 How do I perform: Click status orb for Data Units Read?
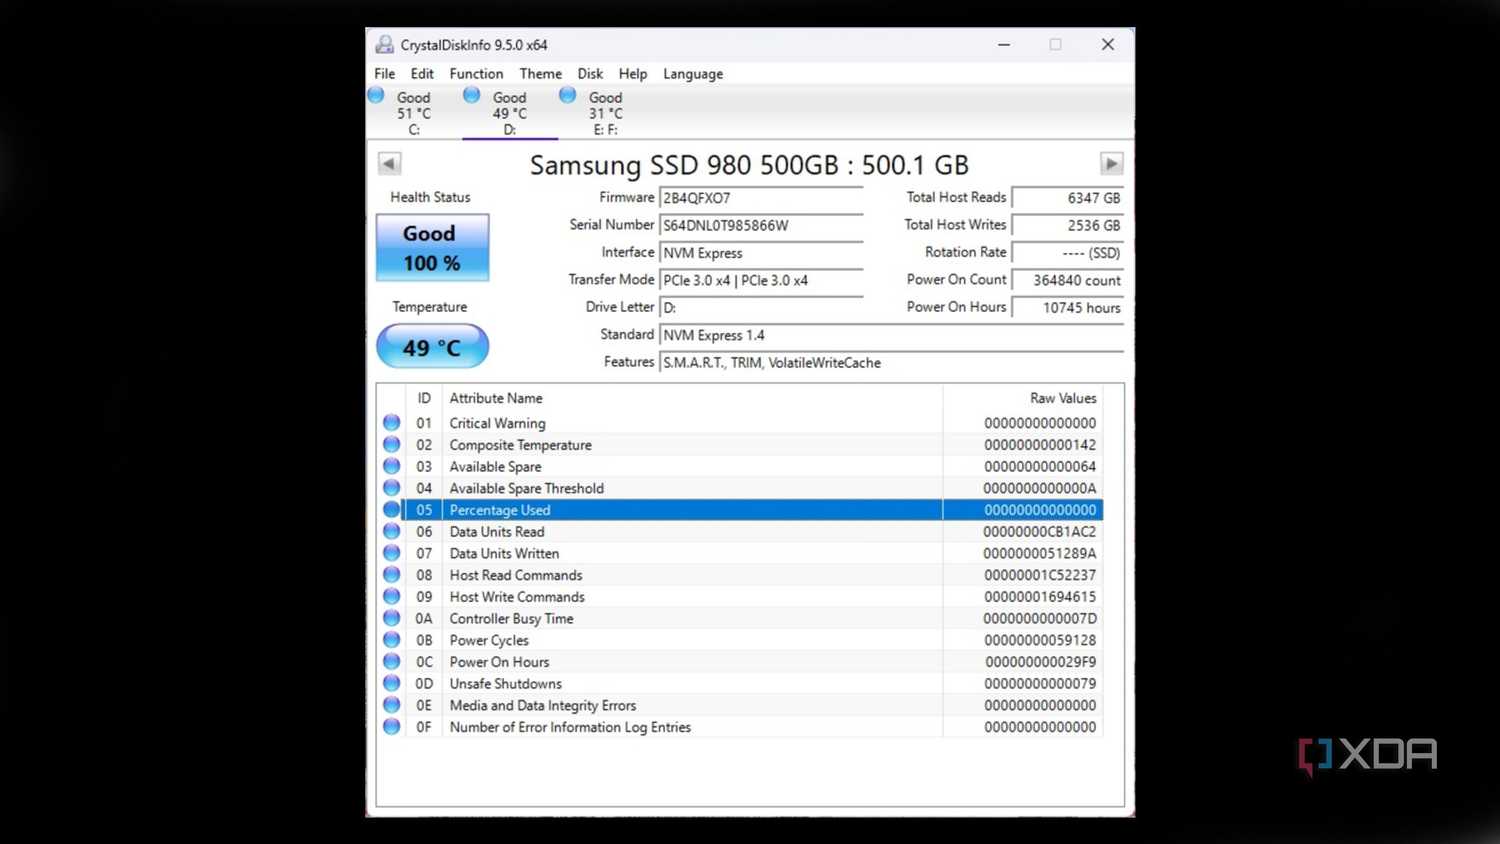pyautogui.click(x=391, y=532)
